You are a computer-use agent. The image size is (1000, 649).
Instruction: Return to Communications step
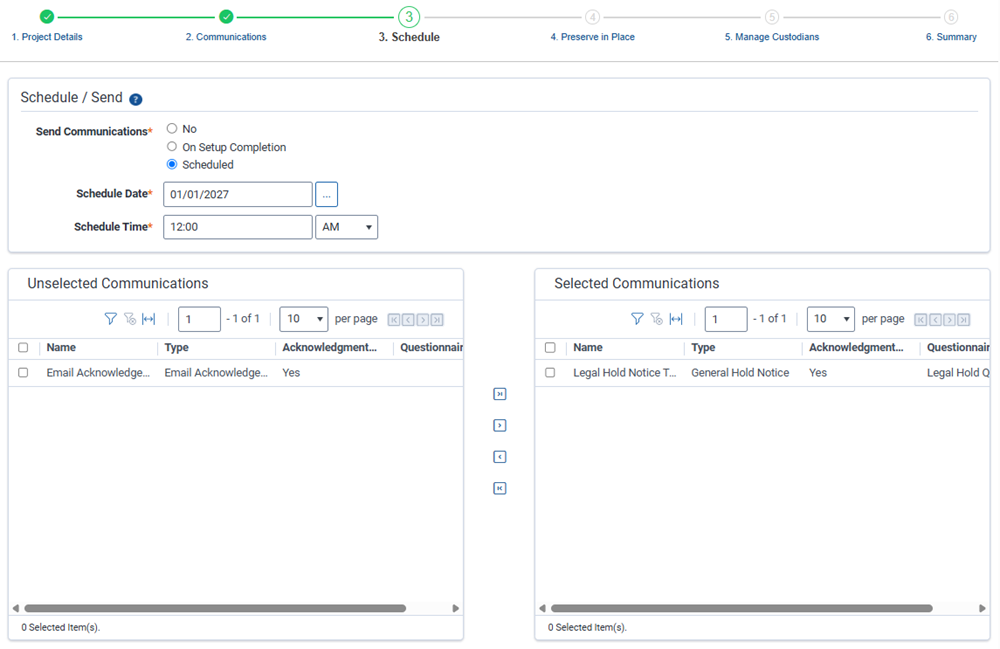point(226,37)
